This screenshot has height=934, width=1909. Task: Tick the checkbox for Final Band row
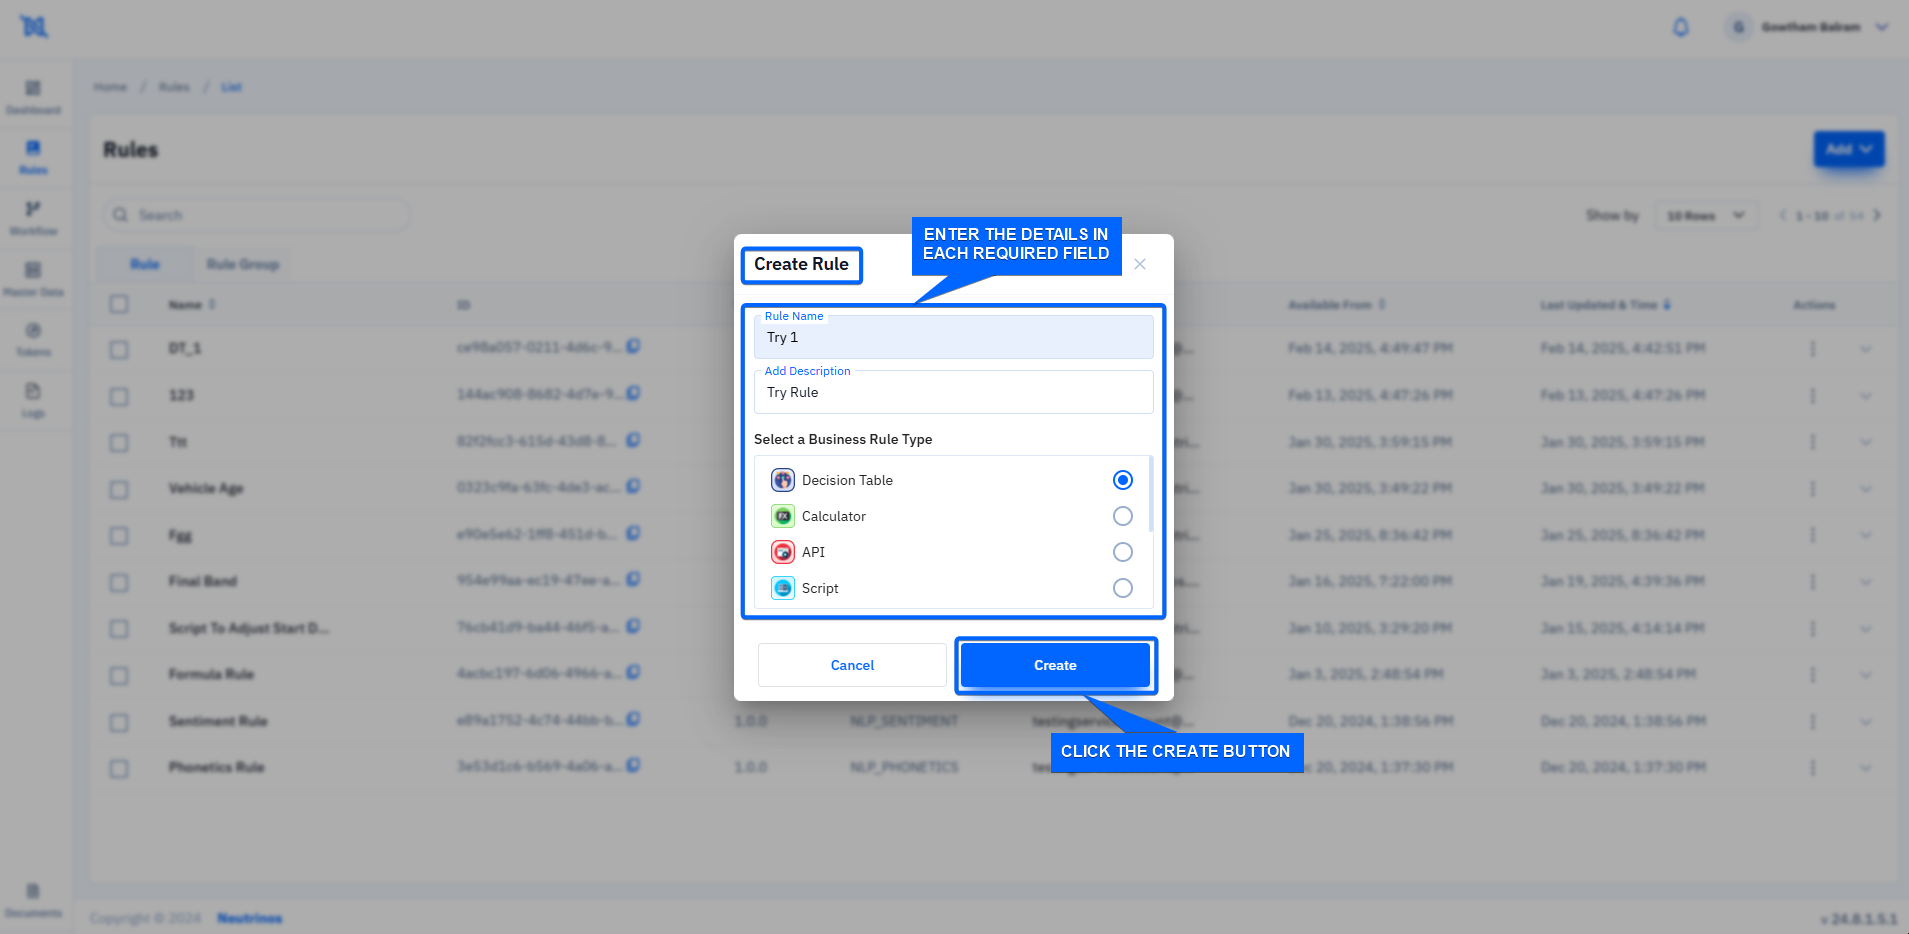click(x=119, y=582)
